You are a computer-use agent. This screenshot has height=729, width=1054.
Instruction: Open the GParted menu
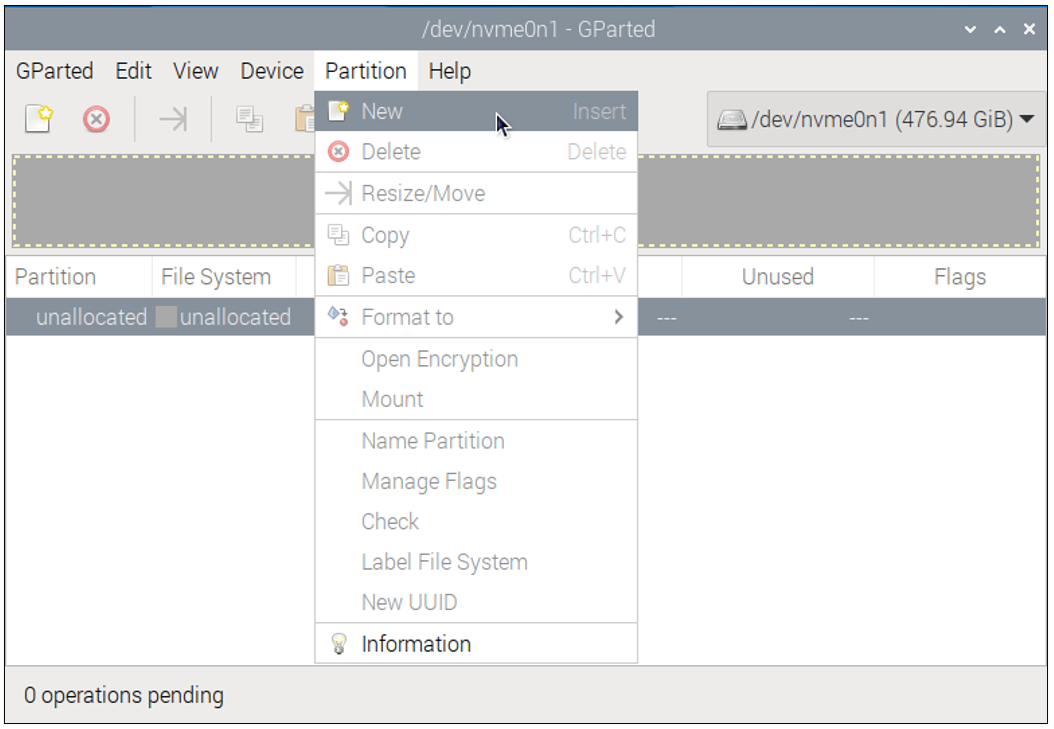click(x=54, y=71)
